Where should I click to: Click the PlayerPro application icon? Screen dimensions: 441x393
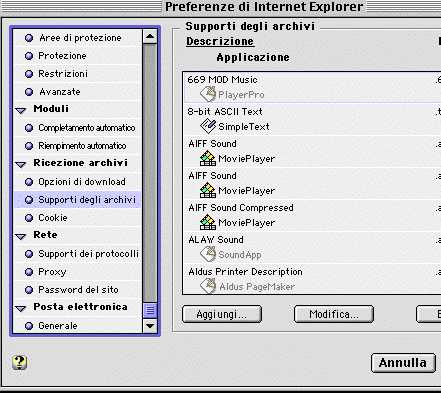(208, 94)
